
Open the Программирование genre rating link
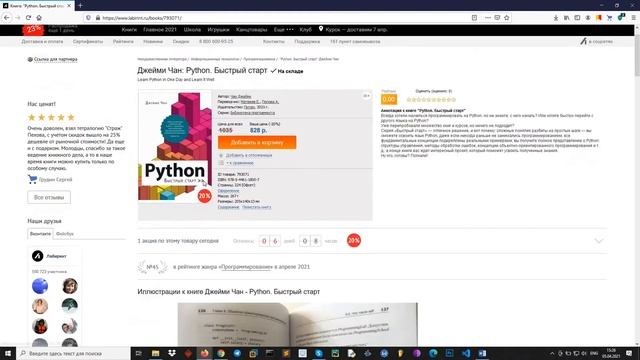pos(246,267)
